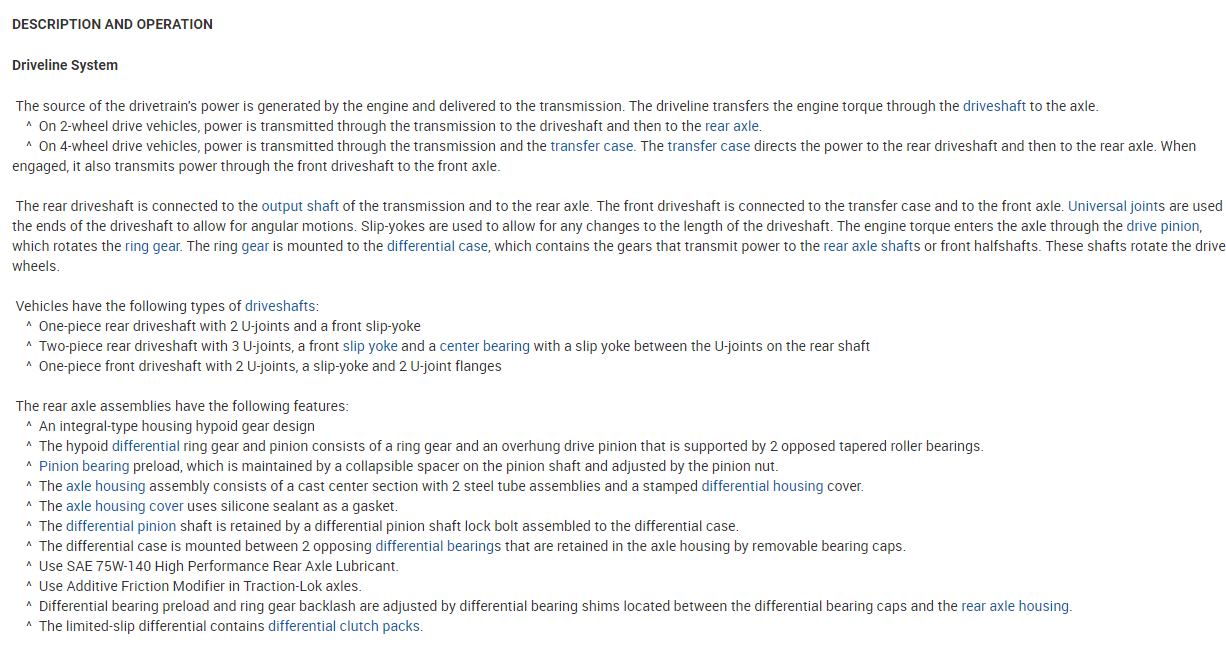Open the "axle housing cover" link
Screen dimensions: 1226x649
click(124, 506)
